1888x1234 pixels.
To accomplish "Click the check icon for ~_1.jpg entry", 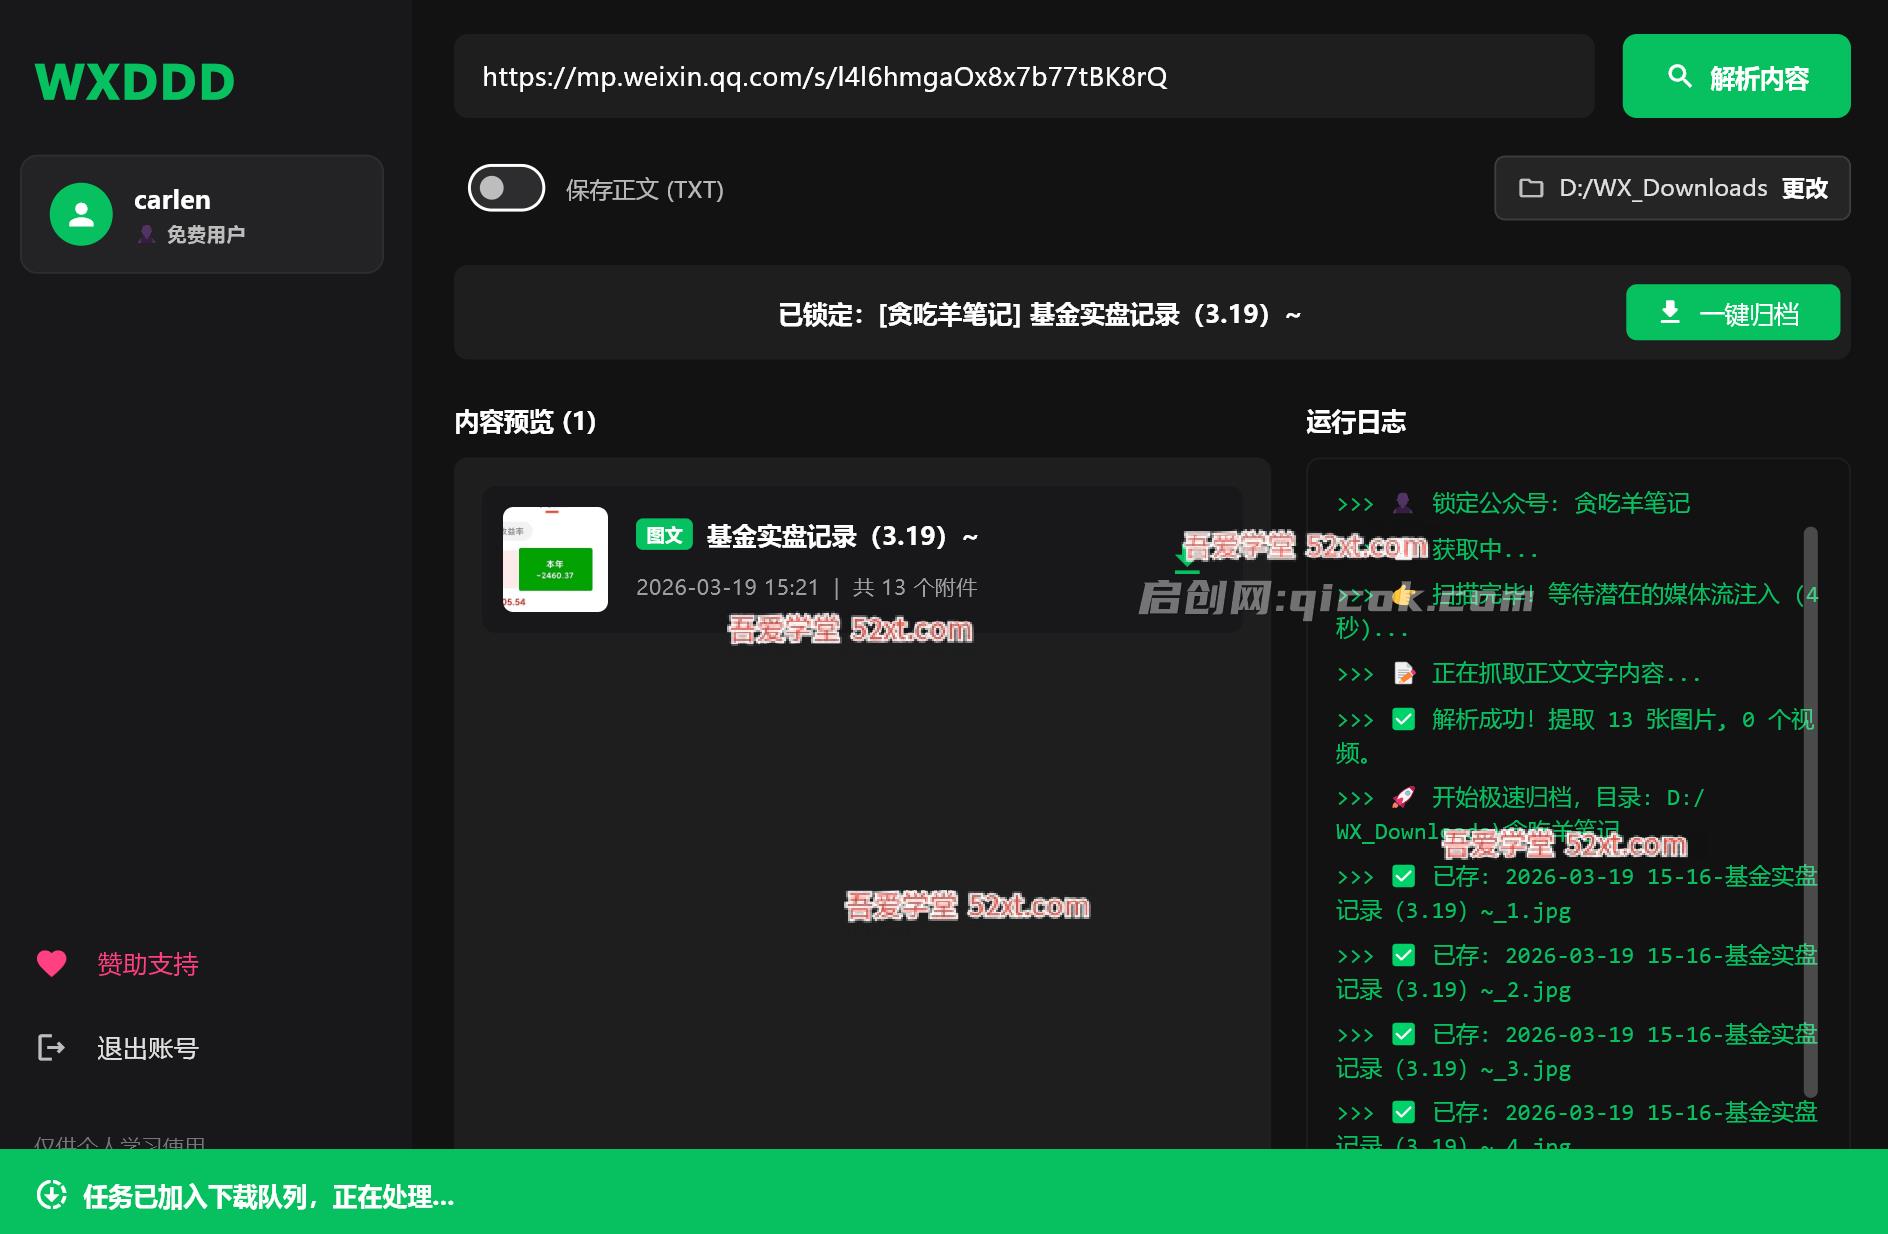I will [x=1404, y=876].
